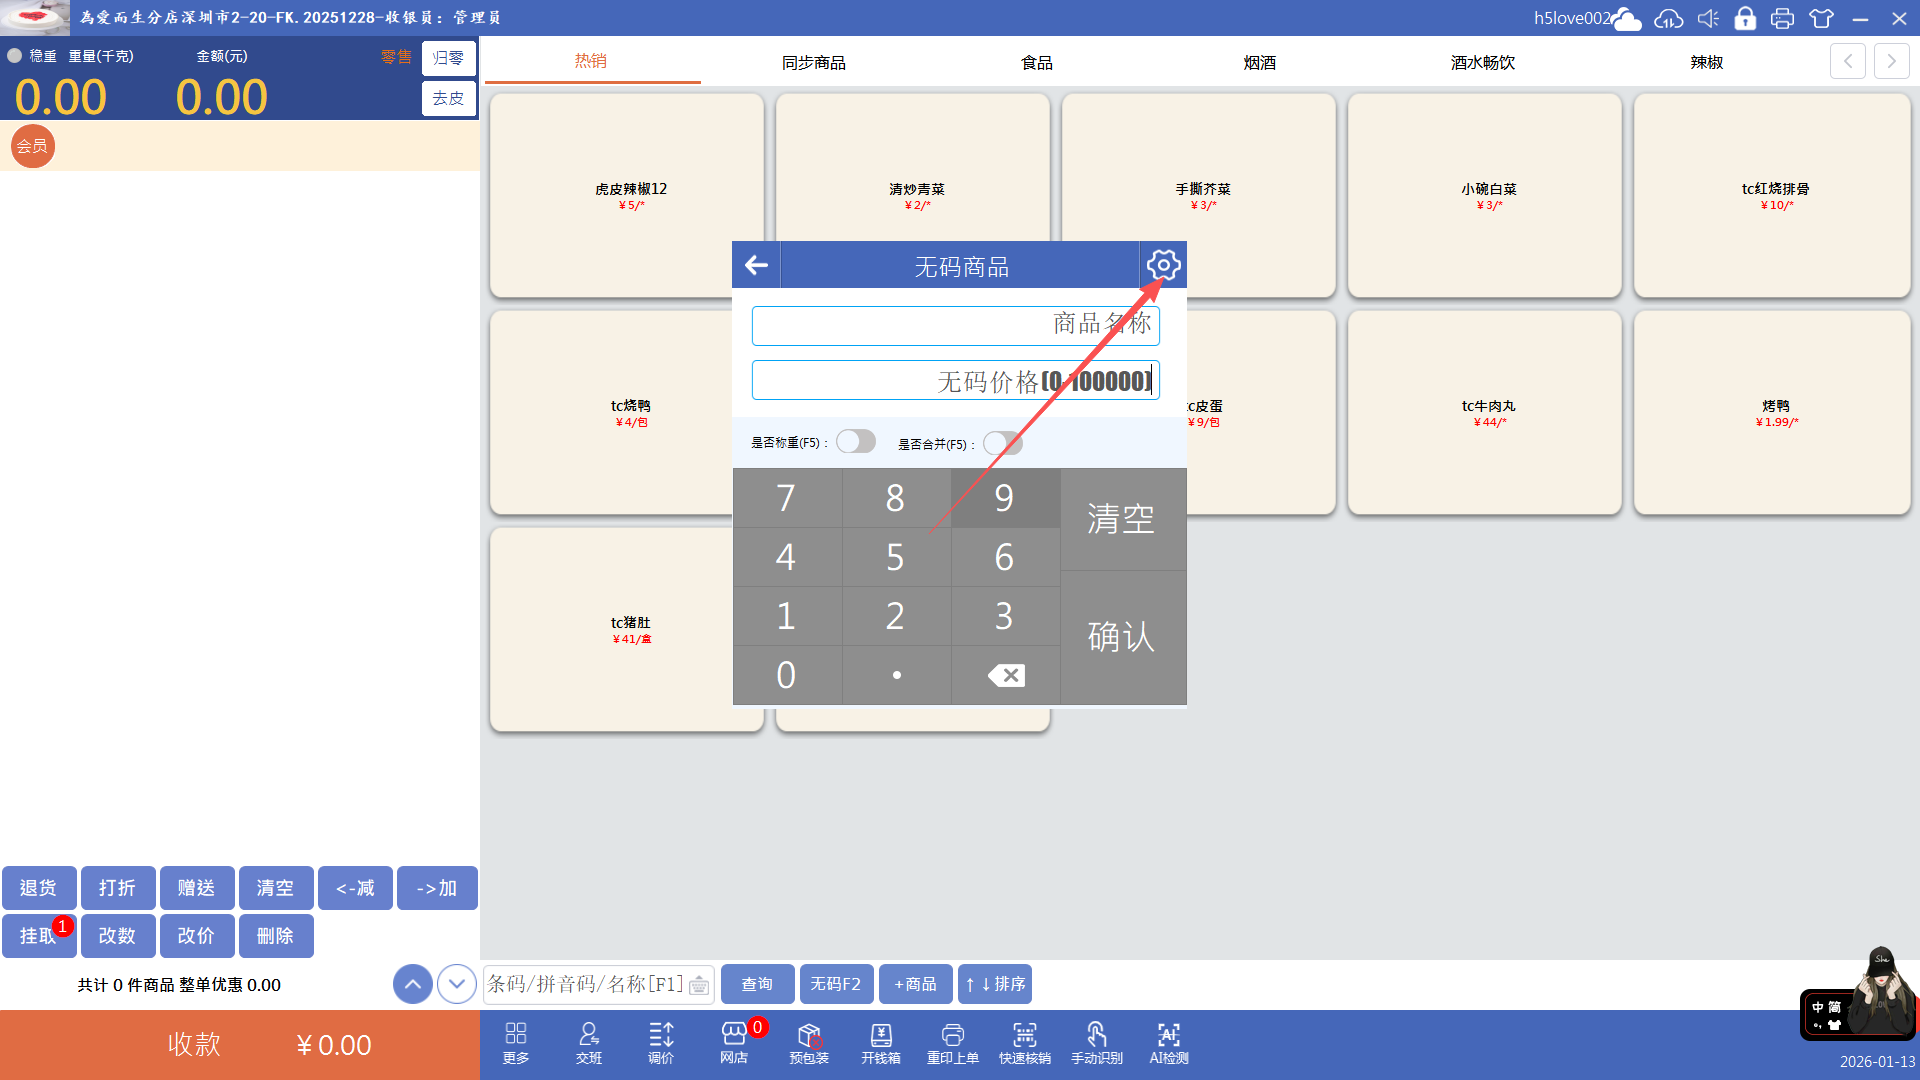Viewport: 1920px width, 1080px height.
Task: Toggle the 是否称重 switch
Action: pyautogui.click(x=856, y=442)
